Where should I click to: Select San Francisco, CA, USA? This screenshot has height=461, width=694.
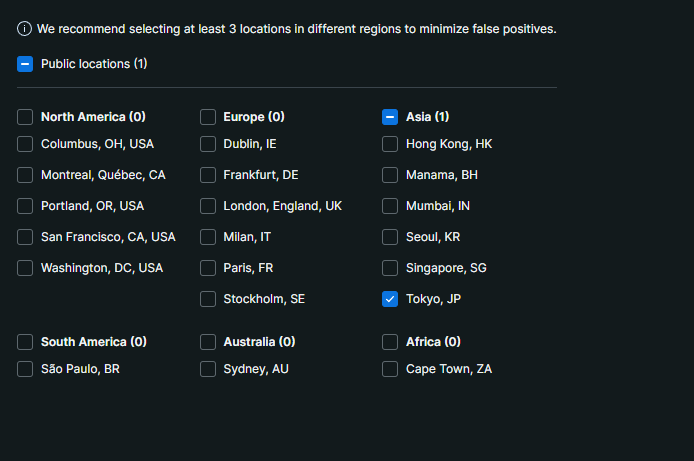click(25, 237)
